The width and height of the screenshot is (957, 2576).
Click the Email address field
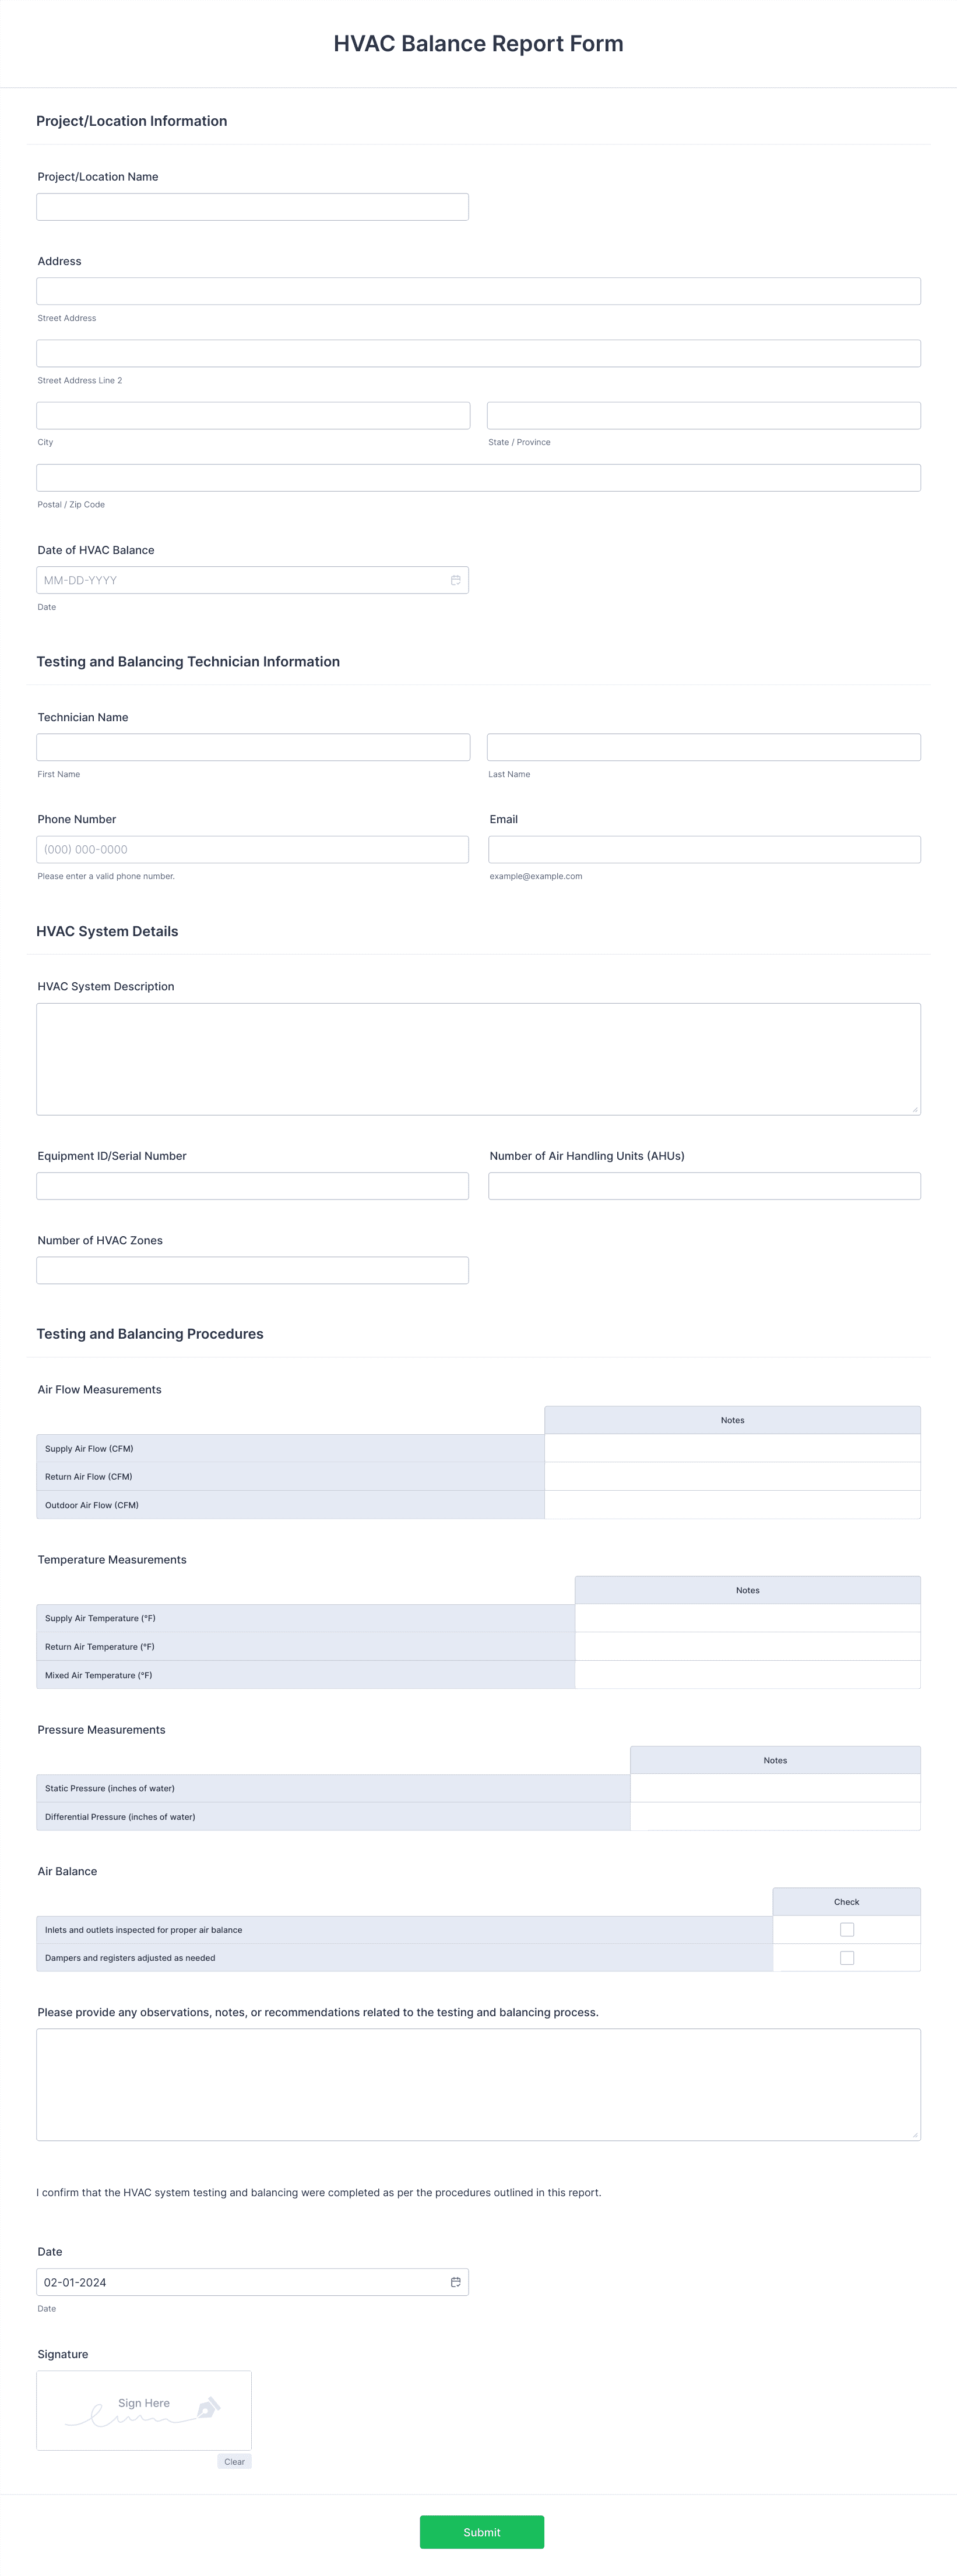point(705,850)
